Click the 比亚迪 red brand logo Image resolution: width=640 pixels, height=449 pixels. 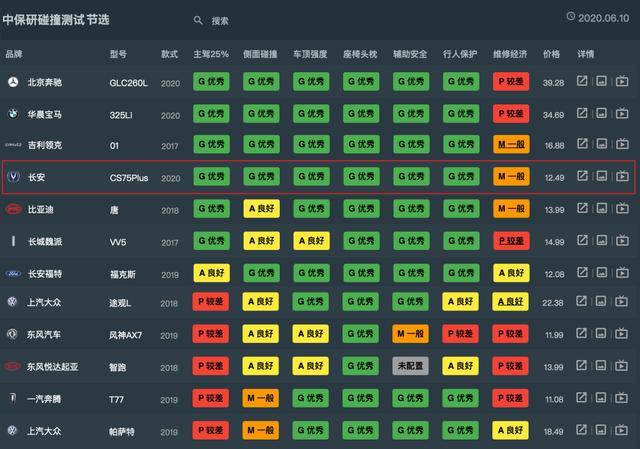tap(13, 209)
